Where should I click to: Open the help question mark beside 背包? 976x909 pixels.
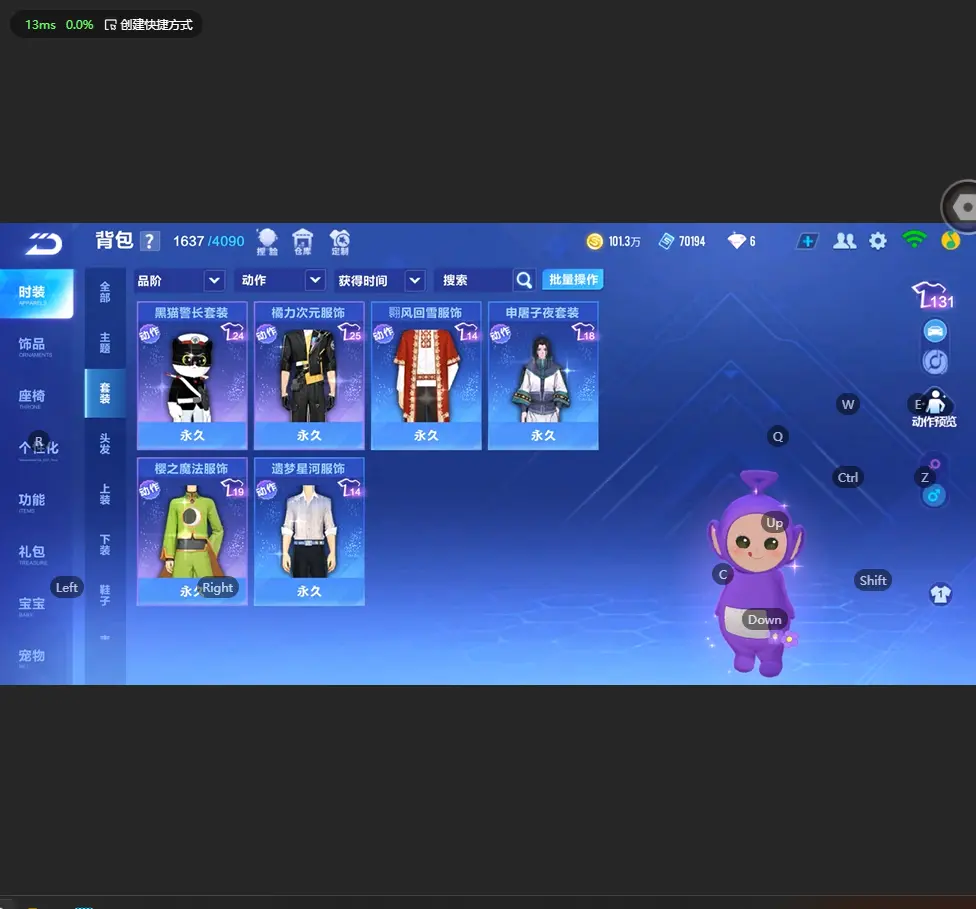149,241
